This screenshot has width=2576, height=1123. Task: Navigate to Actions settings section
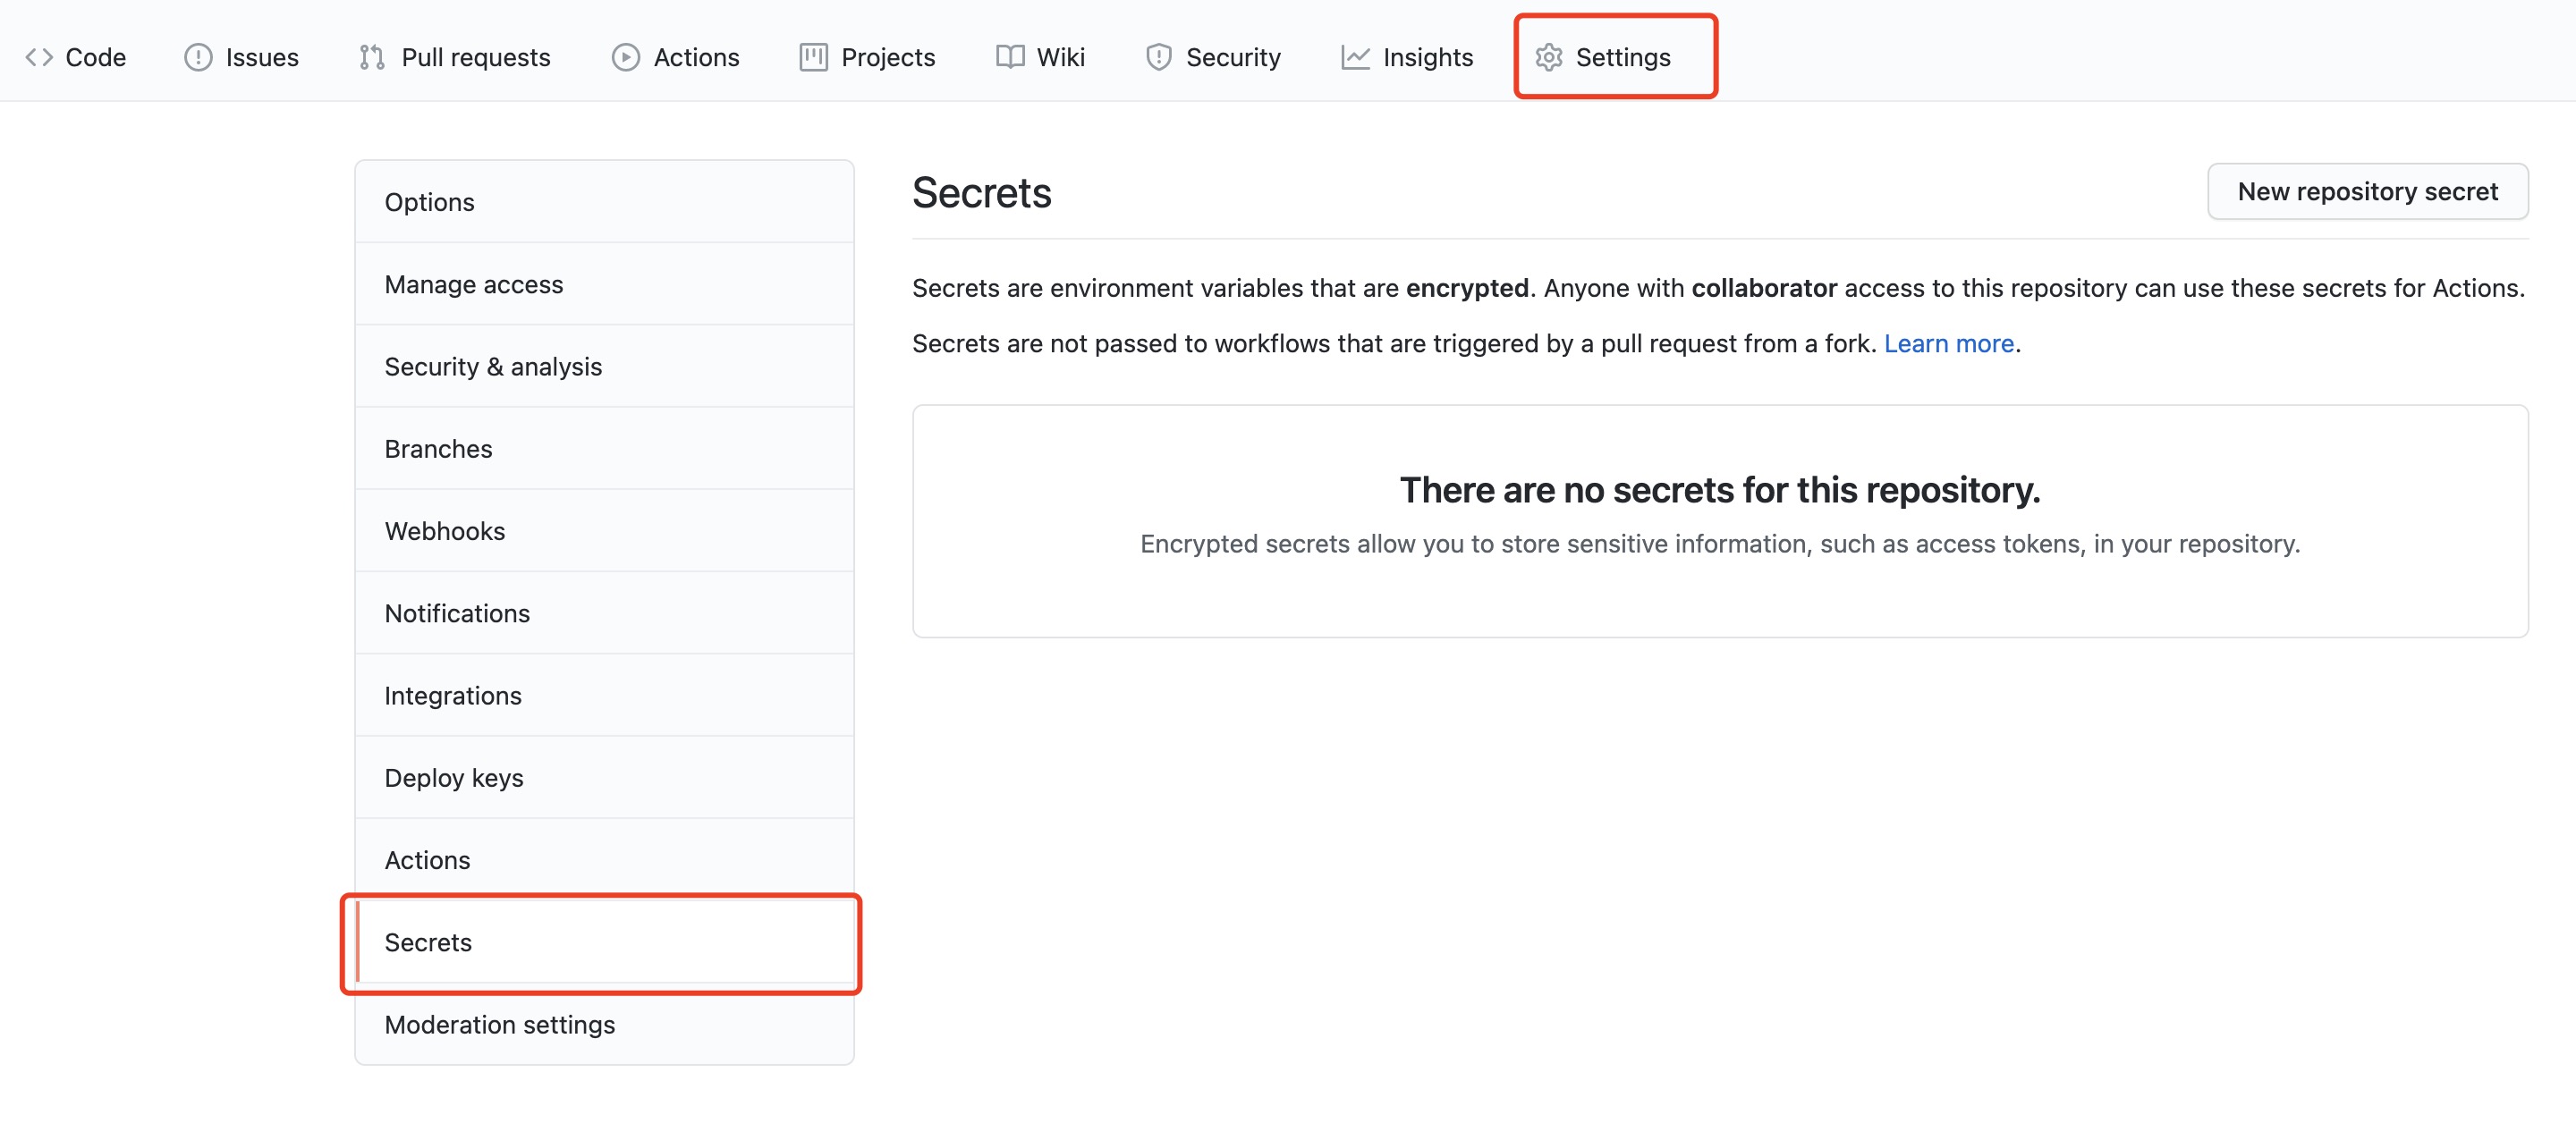[428, 857]
